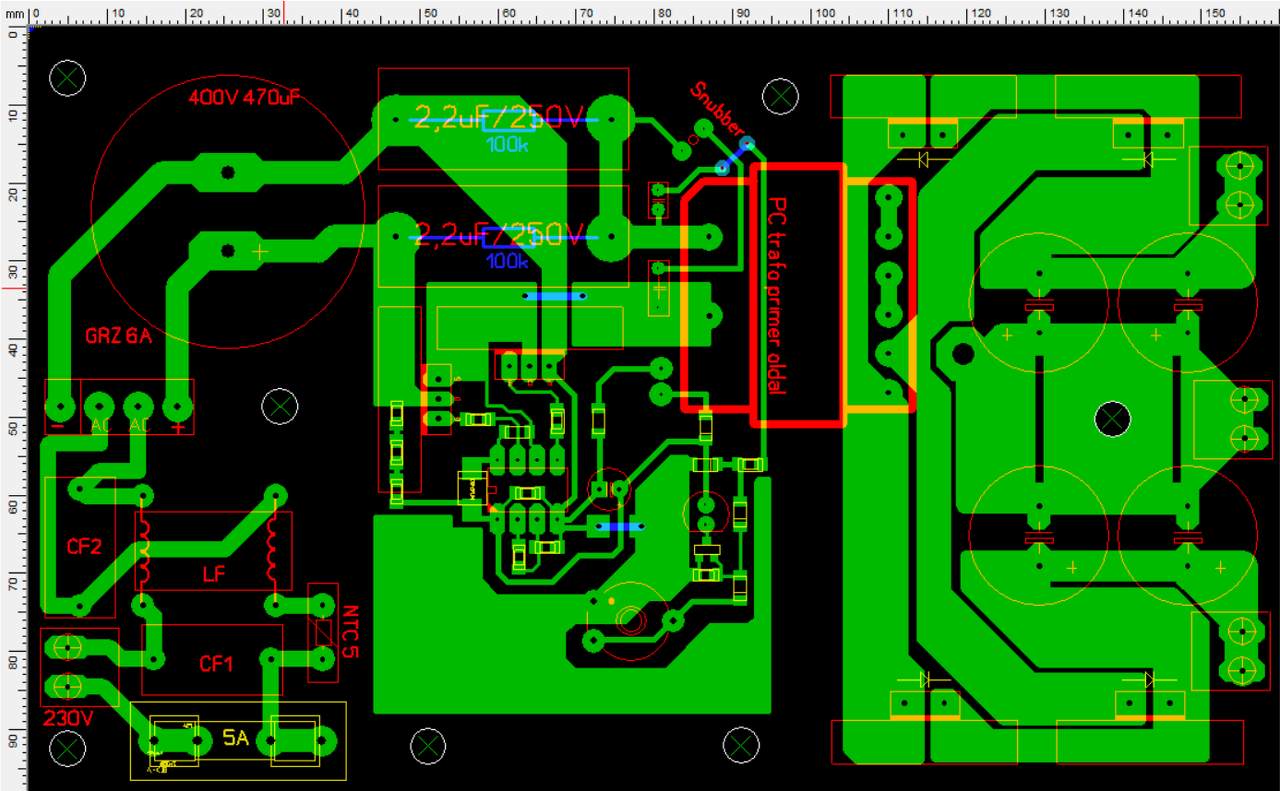Select the mounting hole right of Snubber
The height and width of the screenshot is (791, 1280).
click(x=780, y=97)
